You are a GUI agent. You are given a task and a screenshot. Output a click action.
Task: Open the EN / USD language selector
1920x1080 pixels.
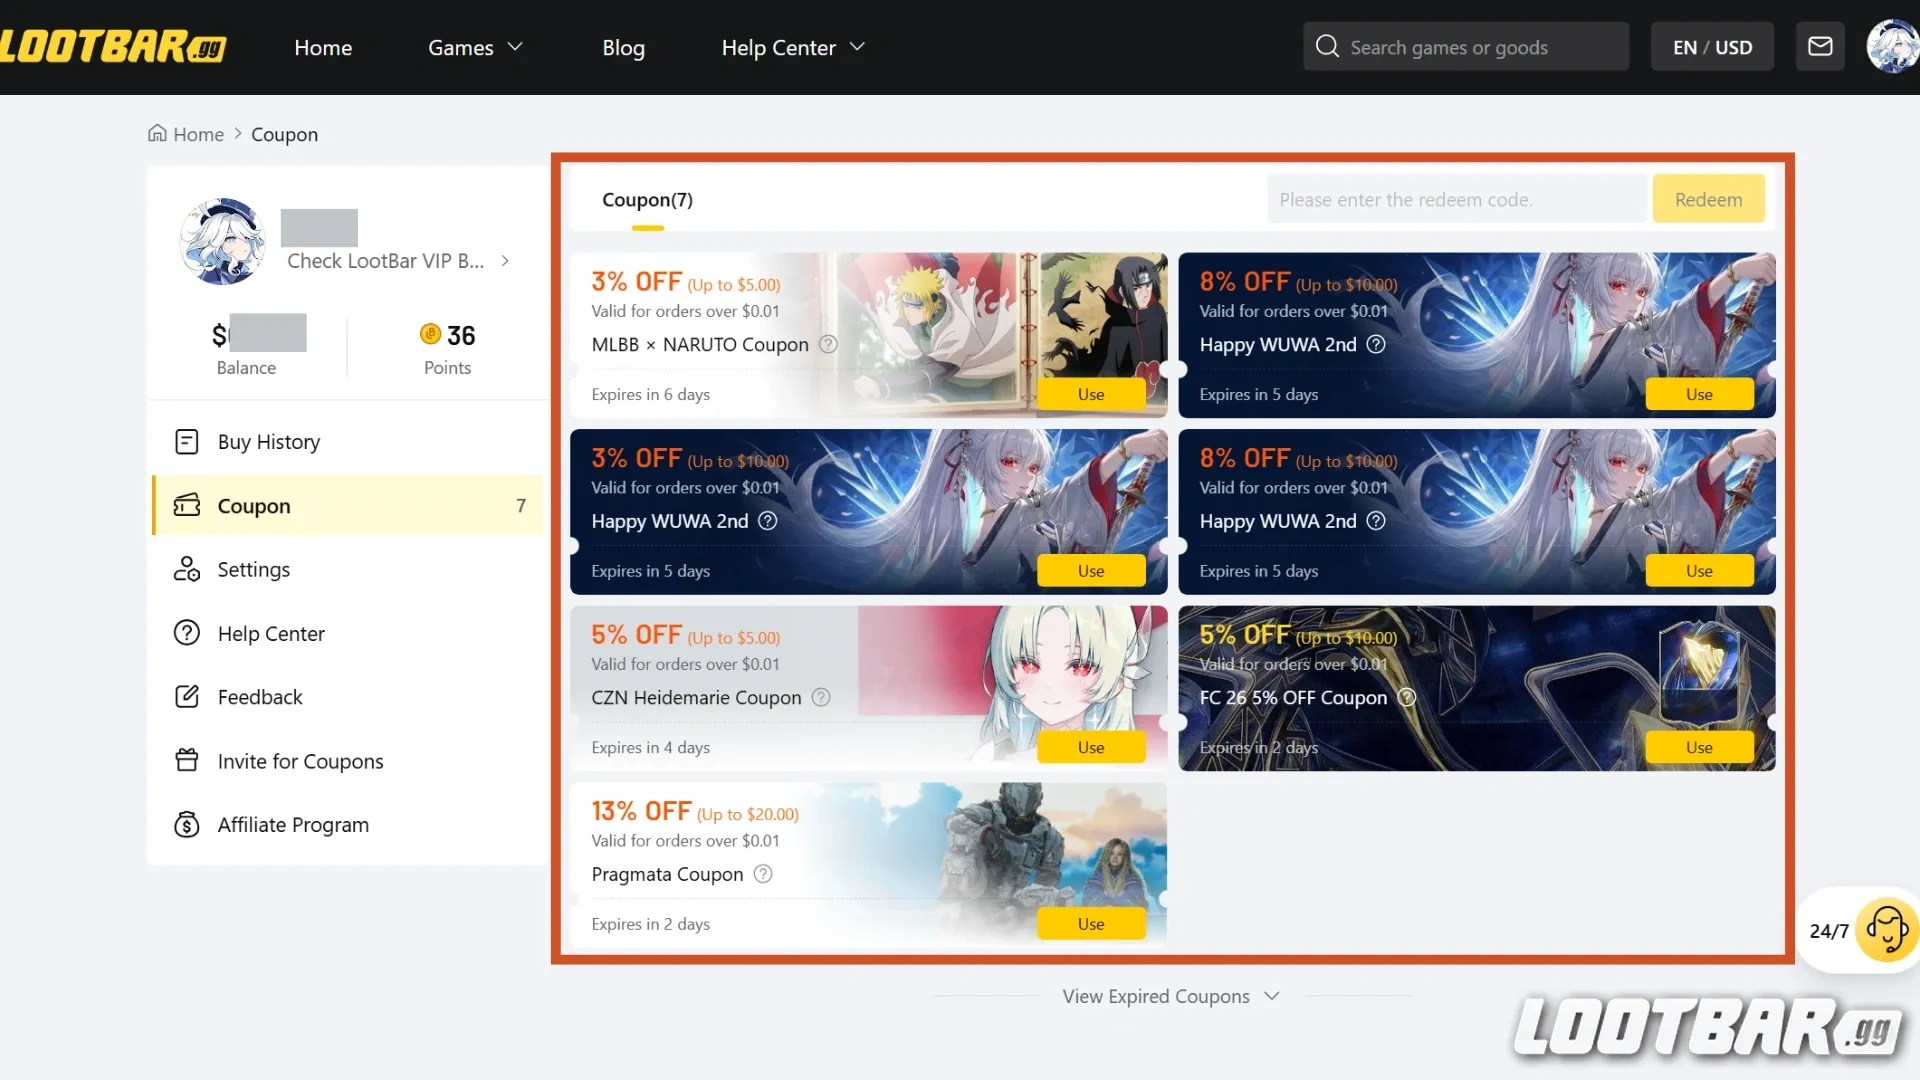pos(1712,47)
